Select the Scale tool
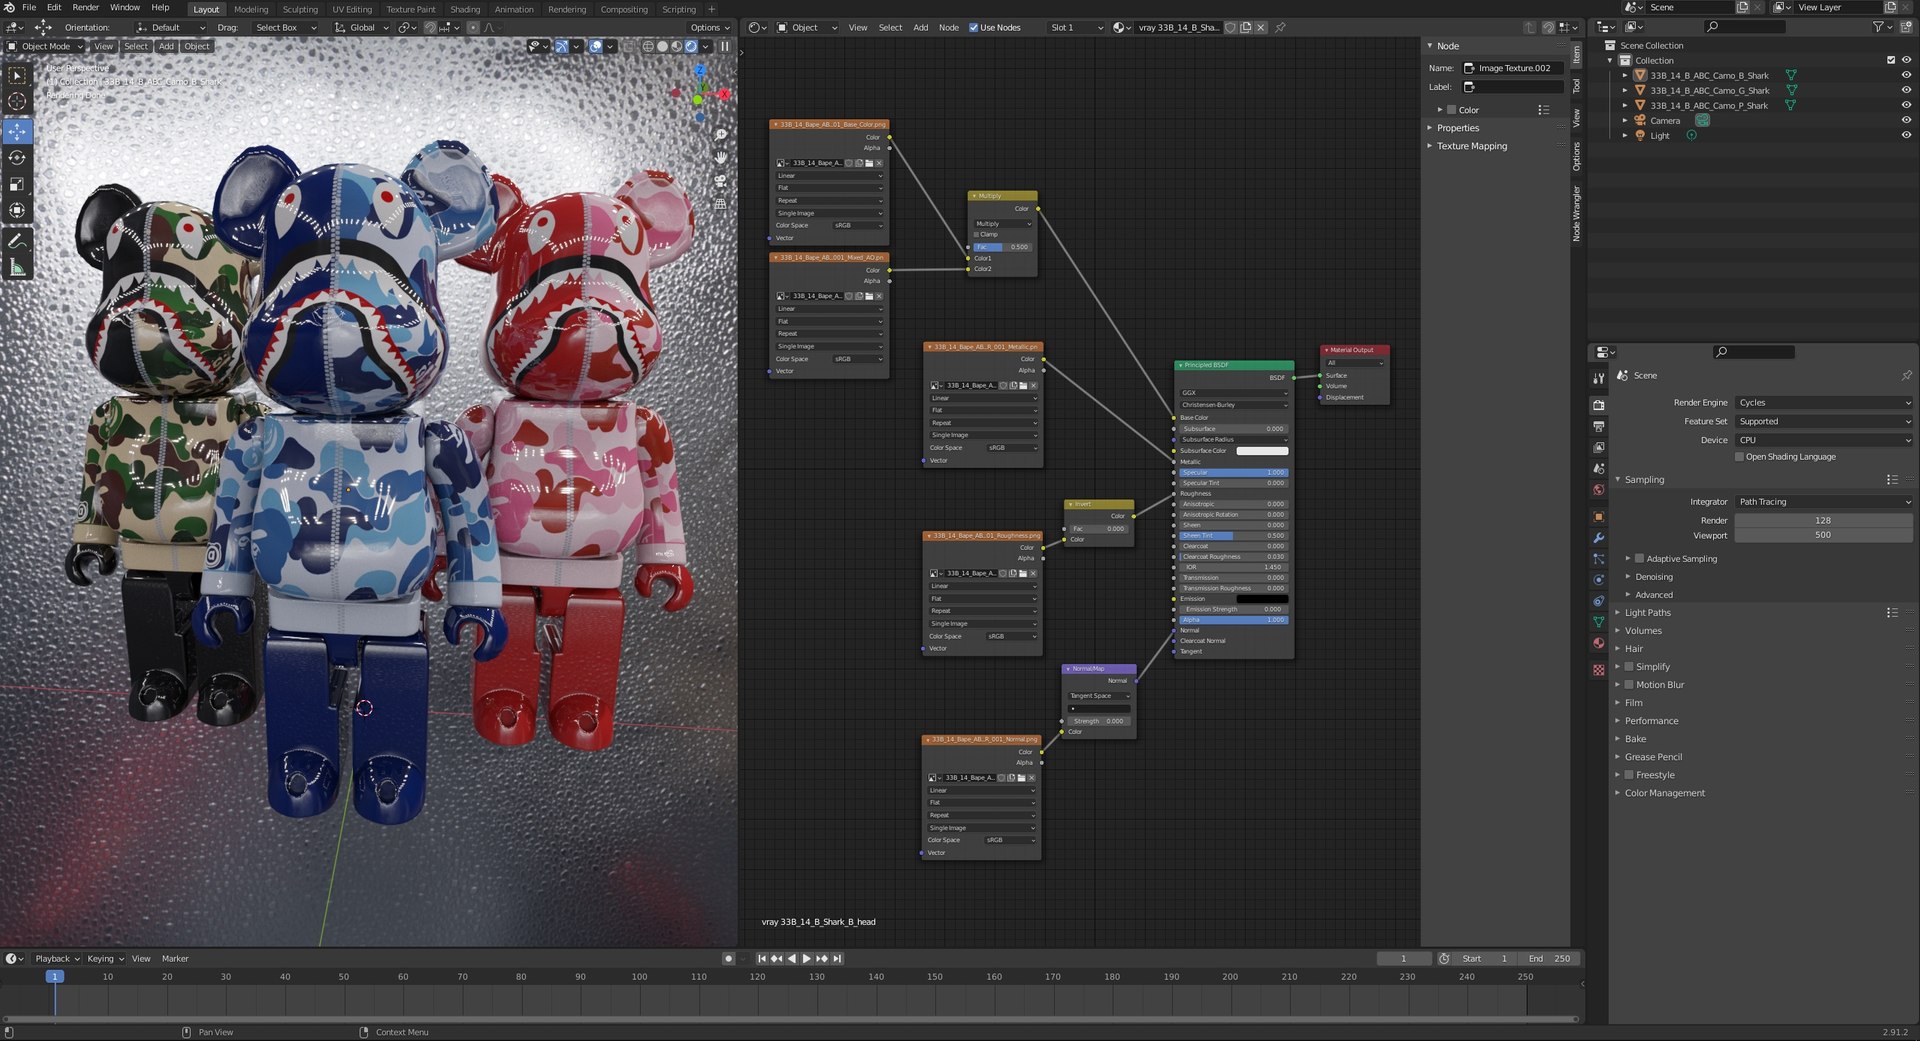 (x=17, y=184)
